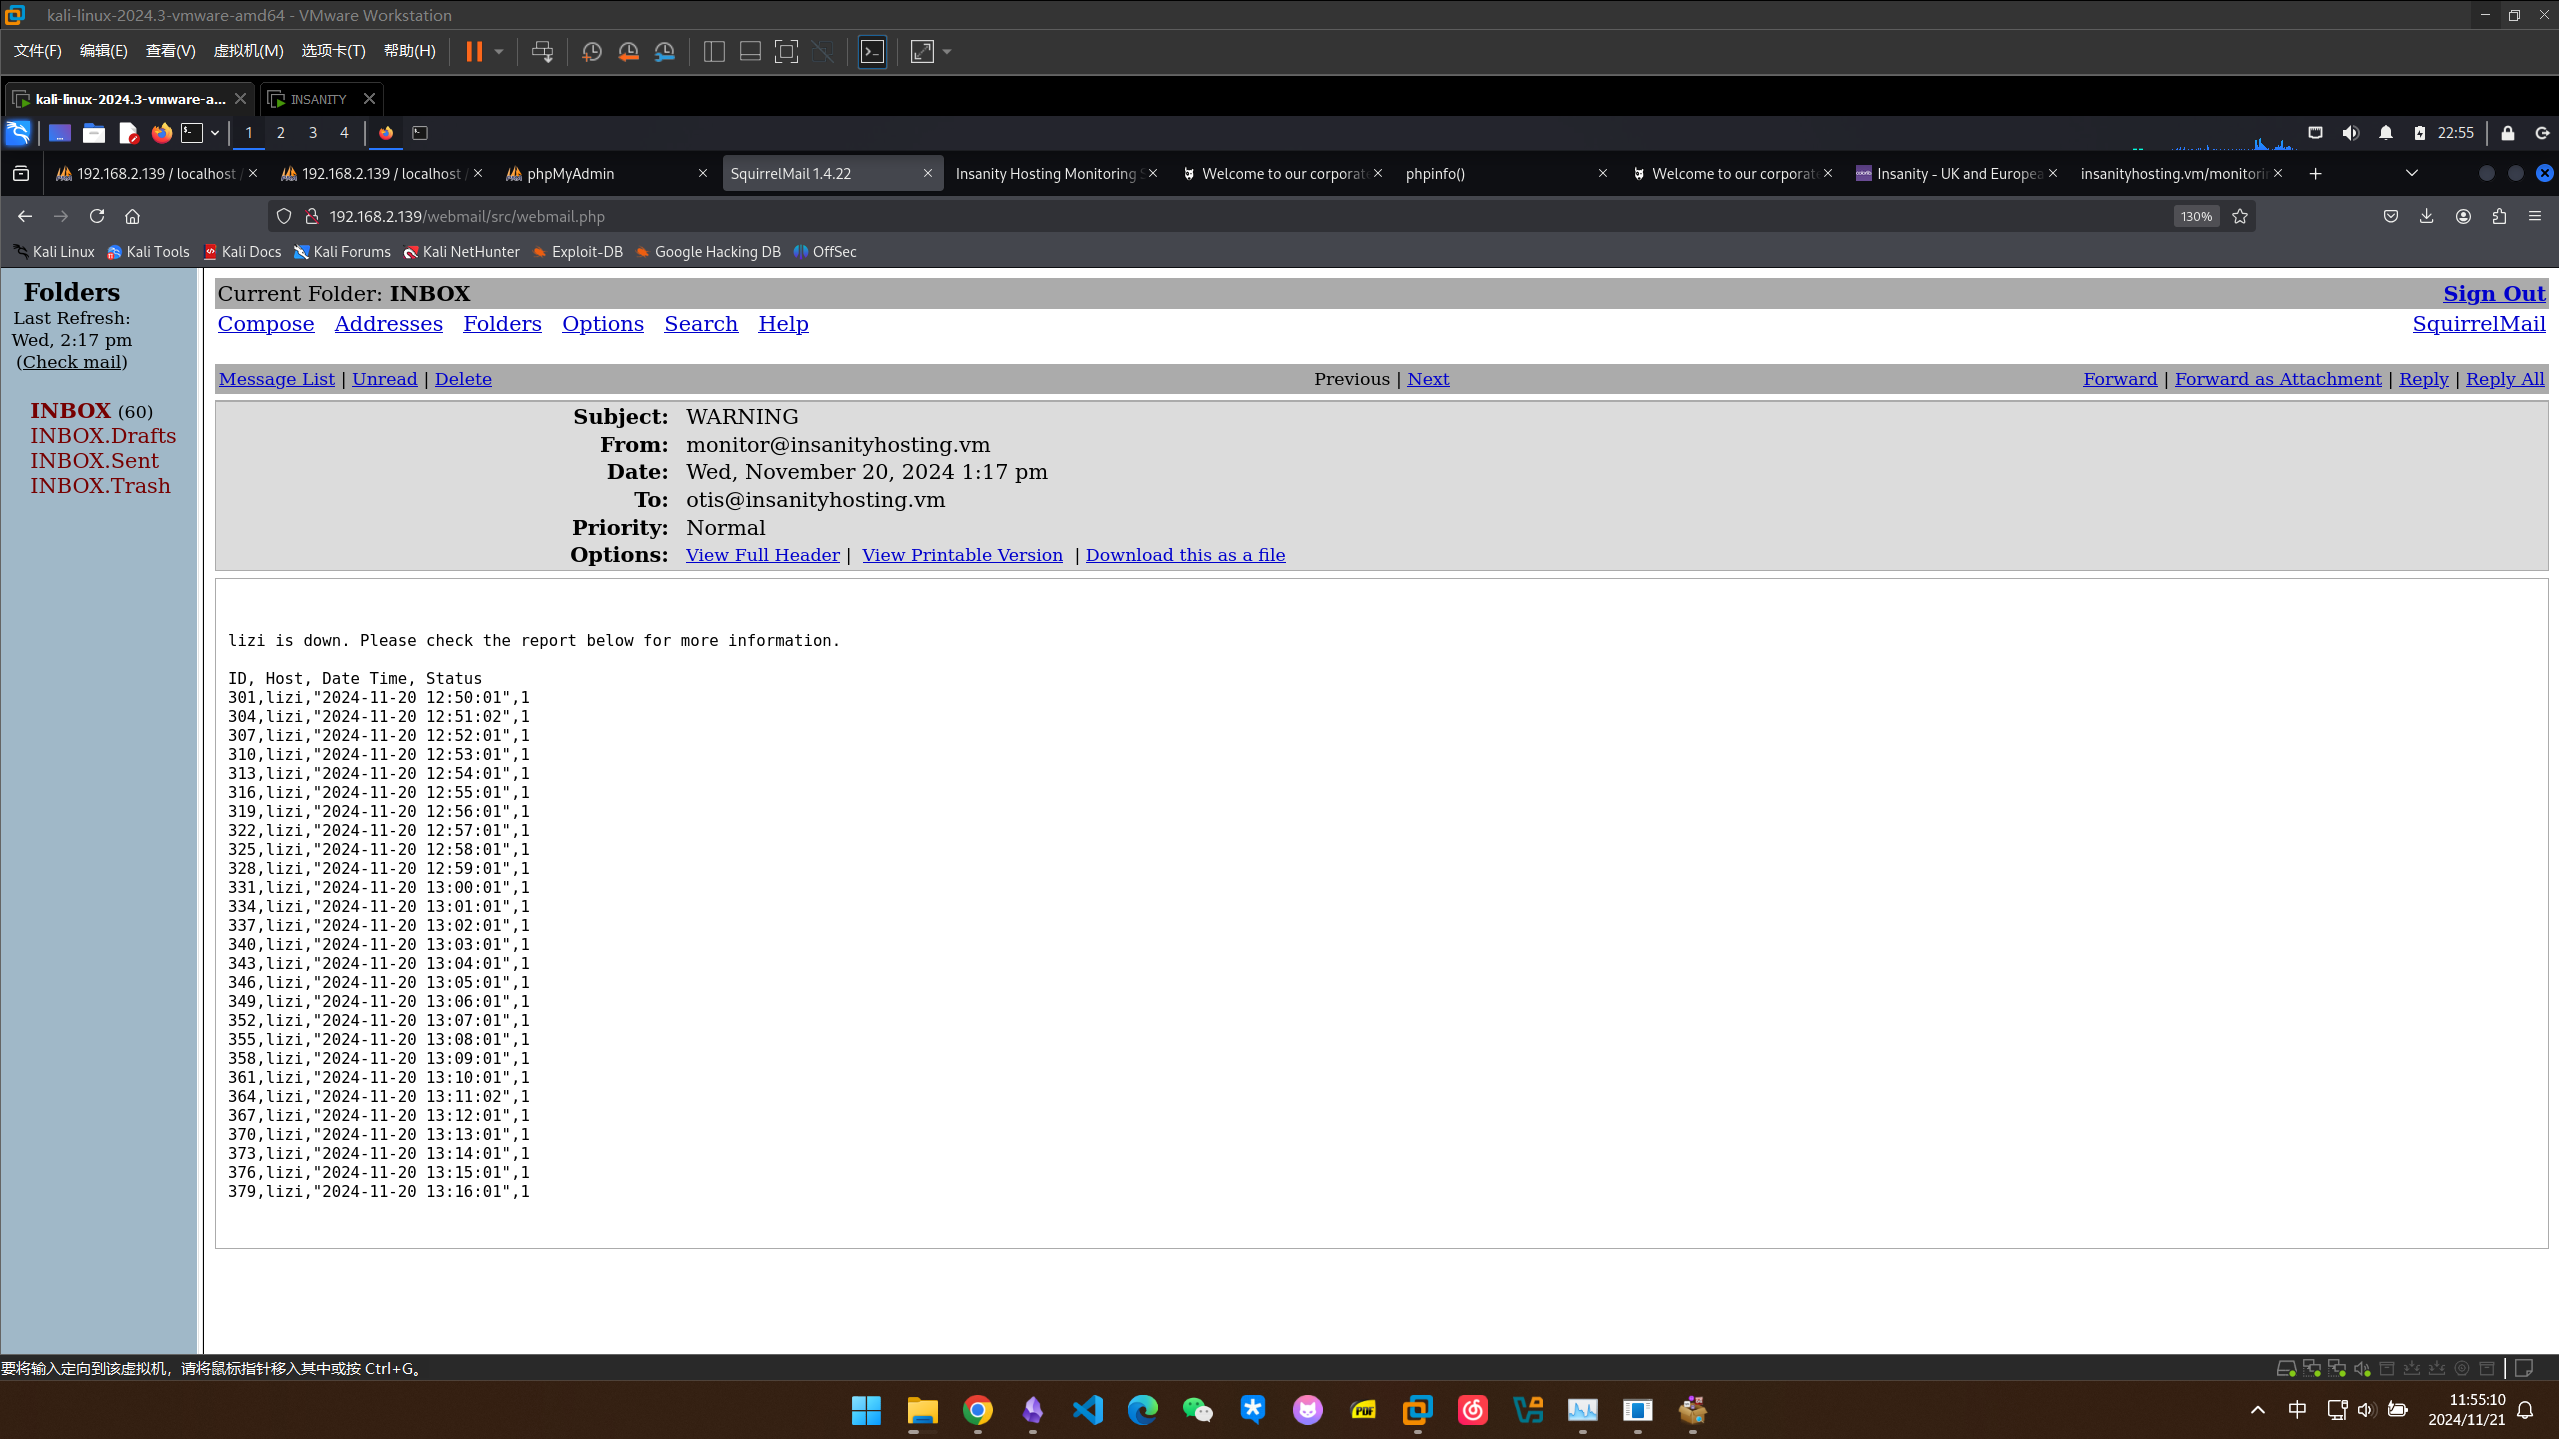The width and height of the screenshot is (2559, 1439).
Task: Bookmark this page with star icon
Action: click(2240, 216)
